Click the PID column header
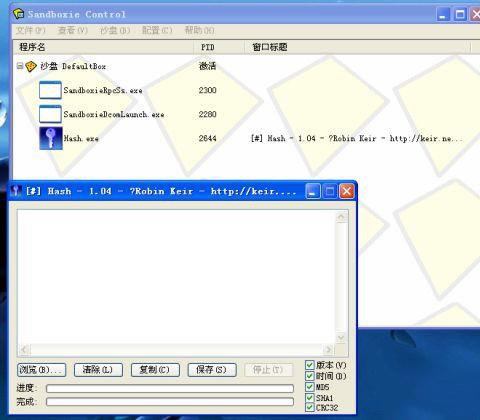This screenshot has width=480, height=420. 219,47
